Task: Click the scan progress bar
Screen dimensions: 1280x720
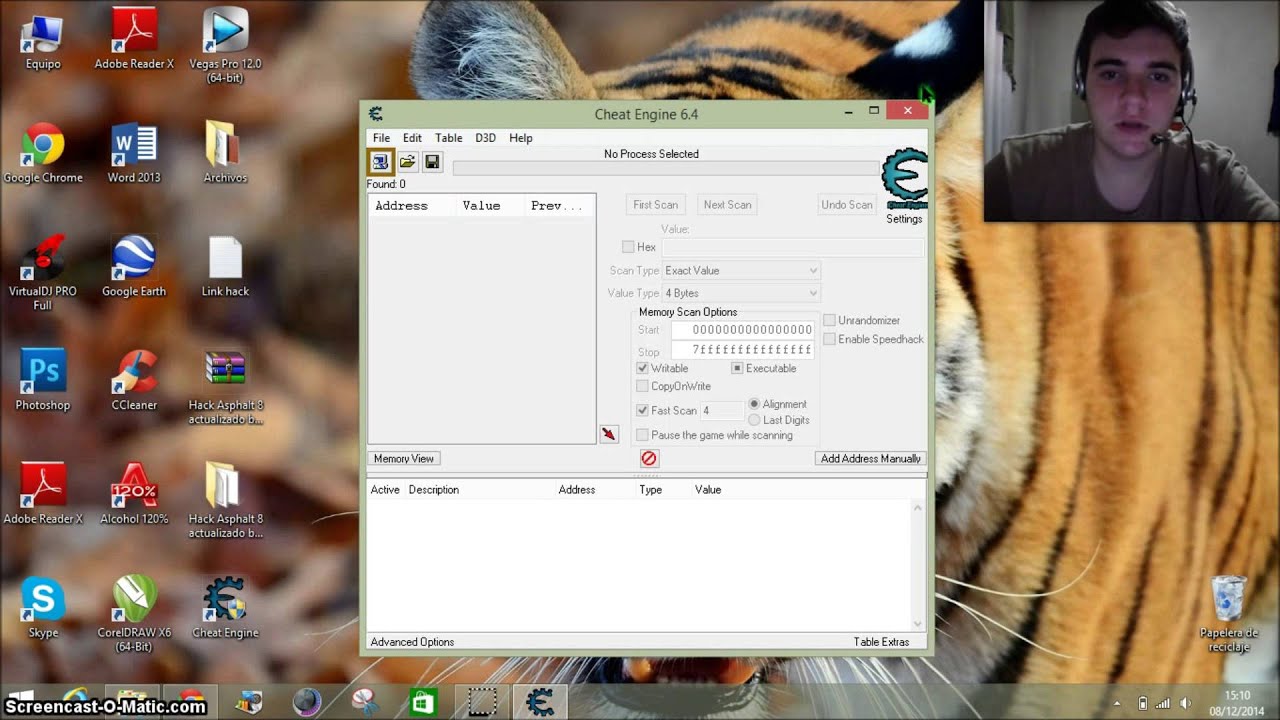Action: click(x=666, y=168)
